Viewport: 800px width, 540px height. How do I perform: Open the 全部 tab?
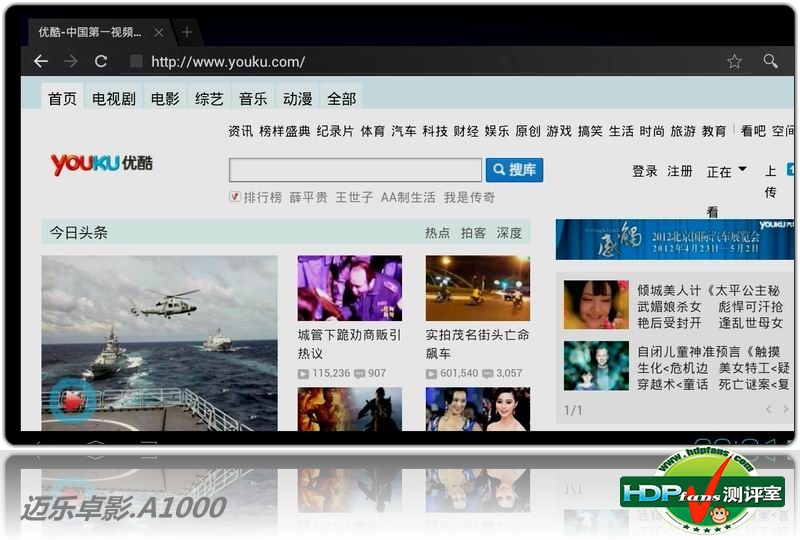[x=341, y=98]
